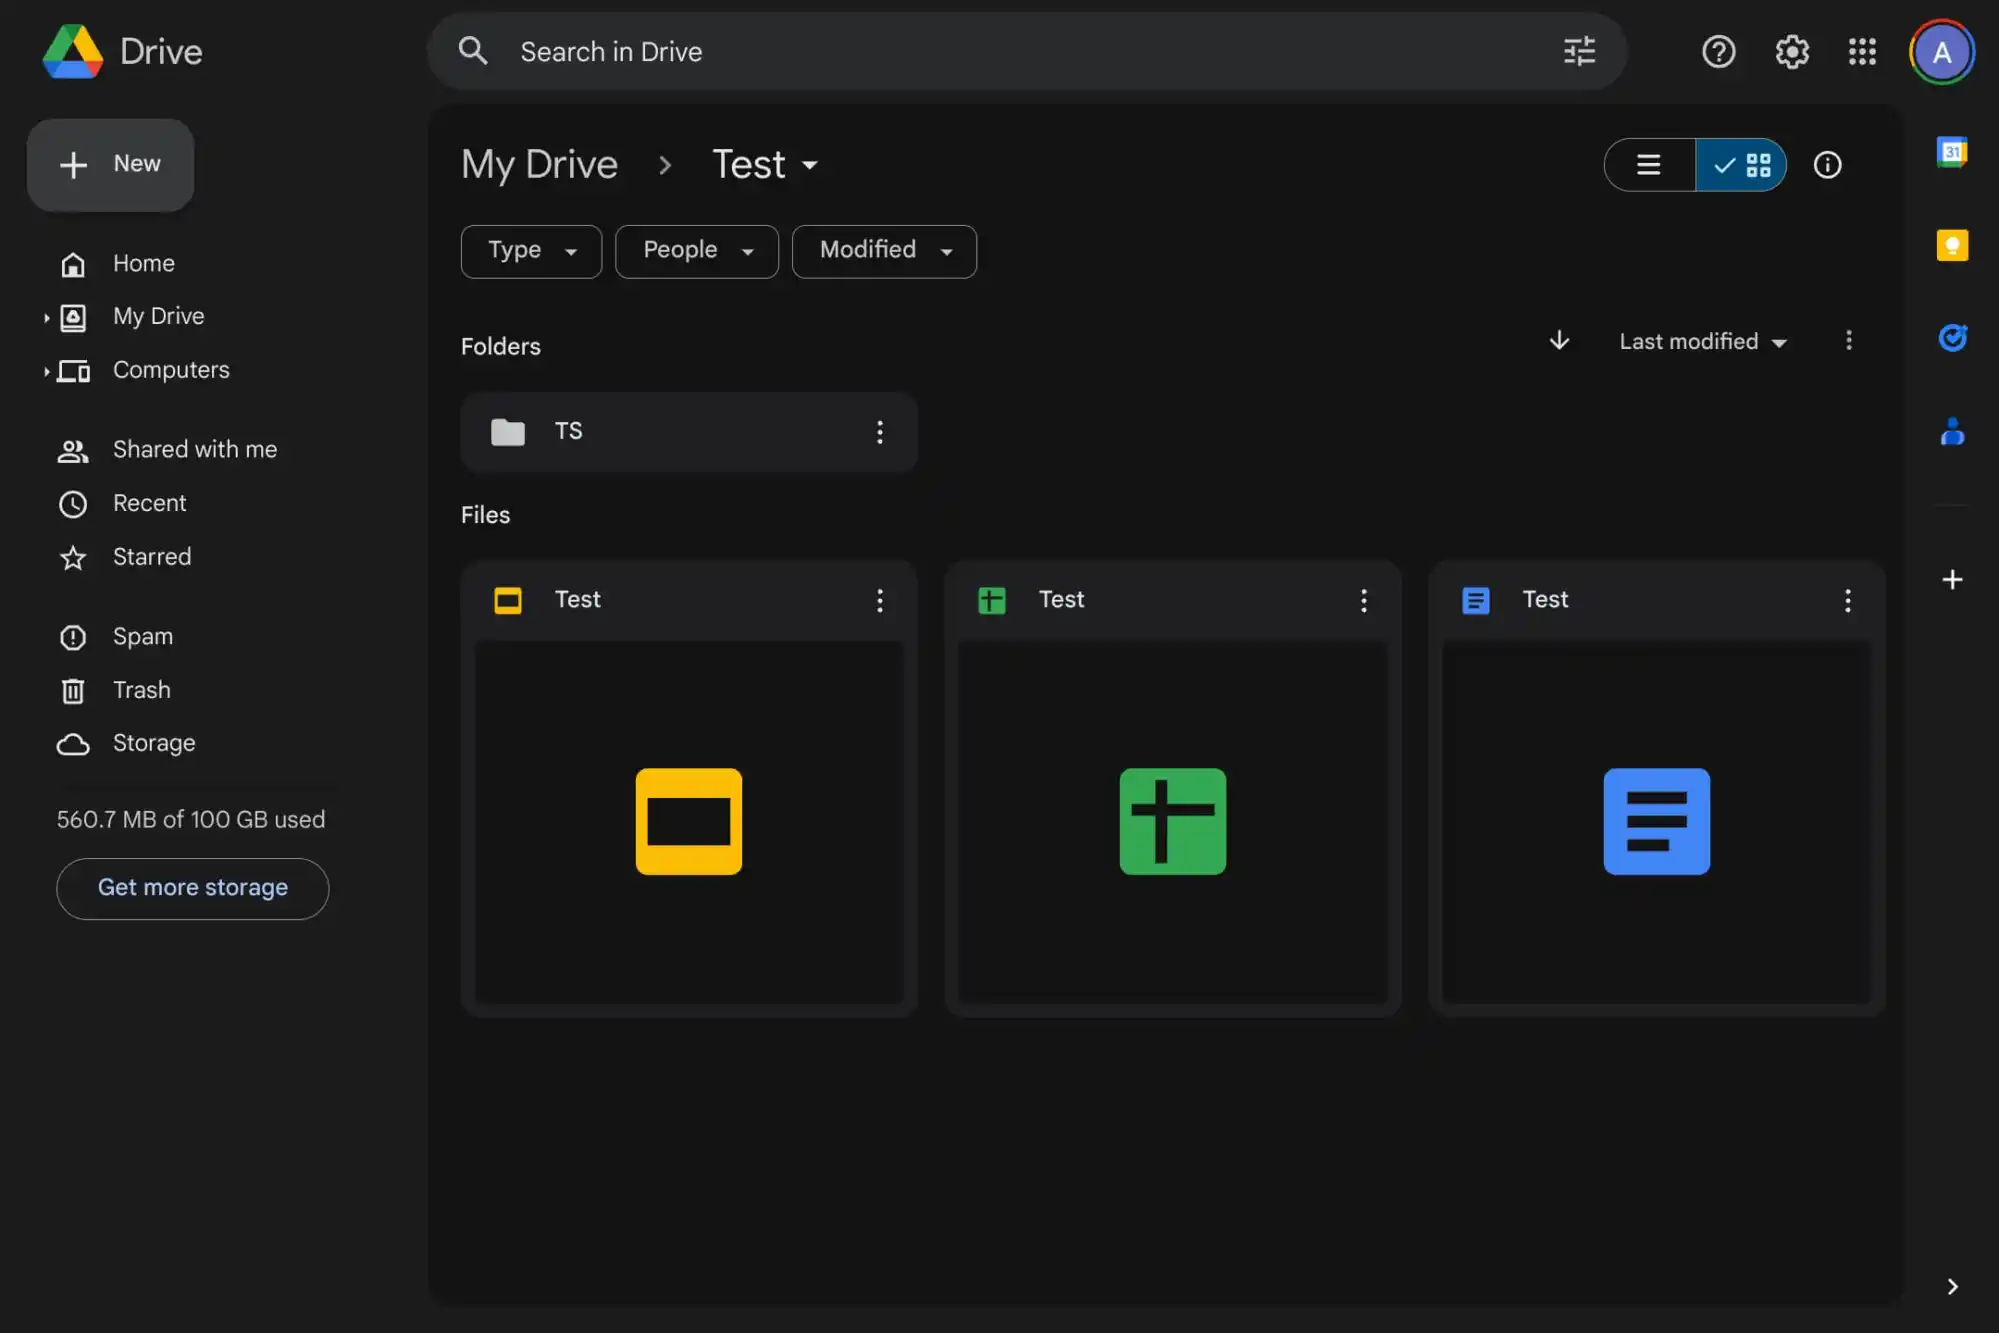The image size is (1999, 1333).
Task: Open My Drive section
Action: pos(159,315)
